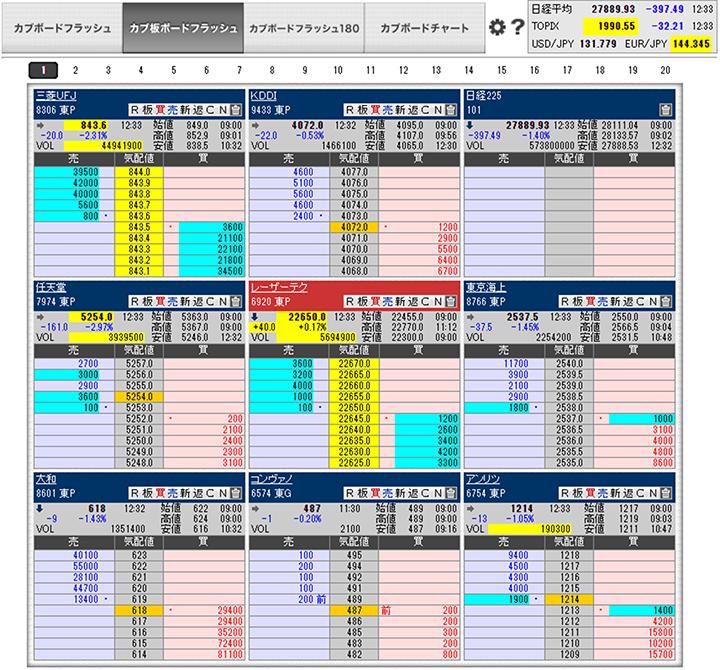The image size is (720, 670).
Task: Click sell quantity 1900 at 1214
Action: tap(497, 599)
